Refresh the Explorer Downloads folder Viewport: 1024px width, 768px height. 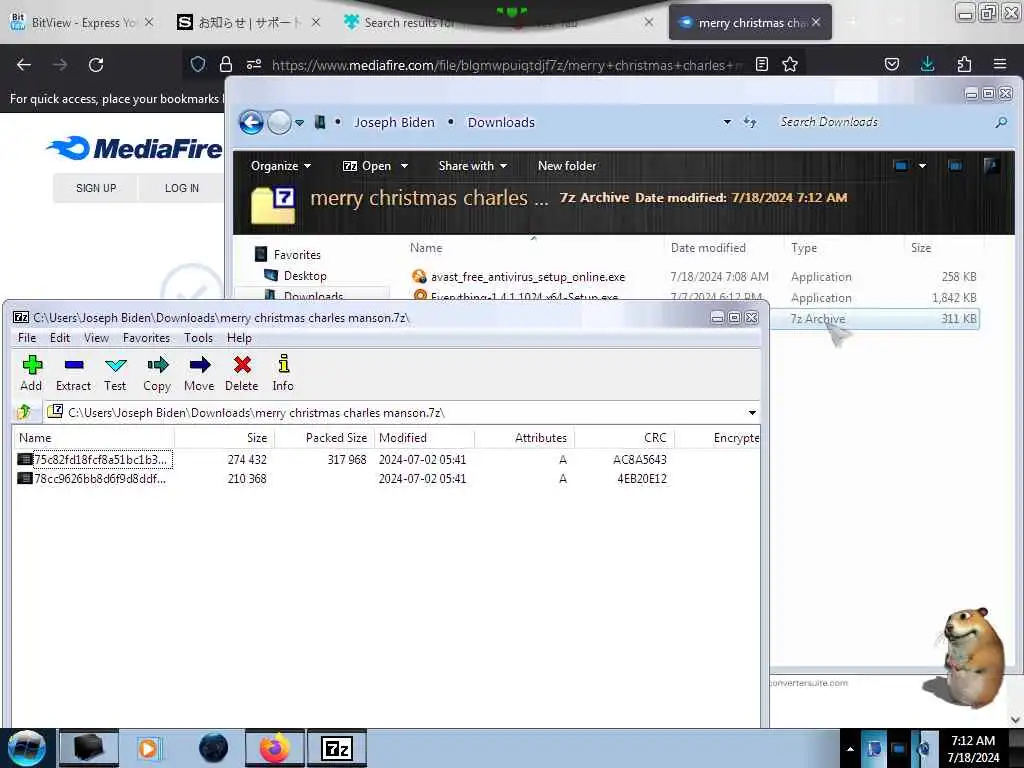pyautogui.click(x=750, y=122)
